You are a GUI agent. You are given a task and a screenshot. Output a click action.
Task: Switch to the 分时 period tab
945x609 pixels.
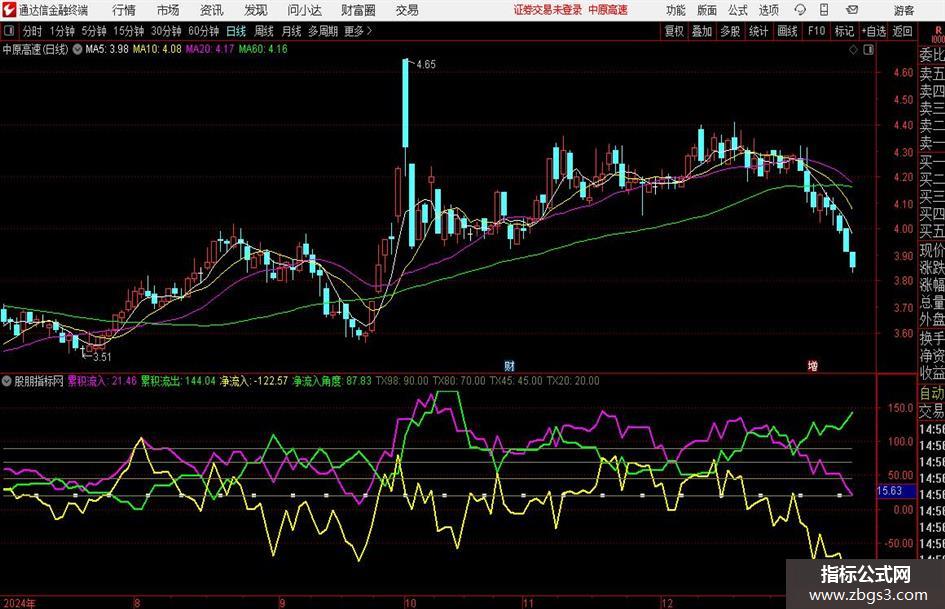(33, 31)
